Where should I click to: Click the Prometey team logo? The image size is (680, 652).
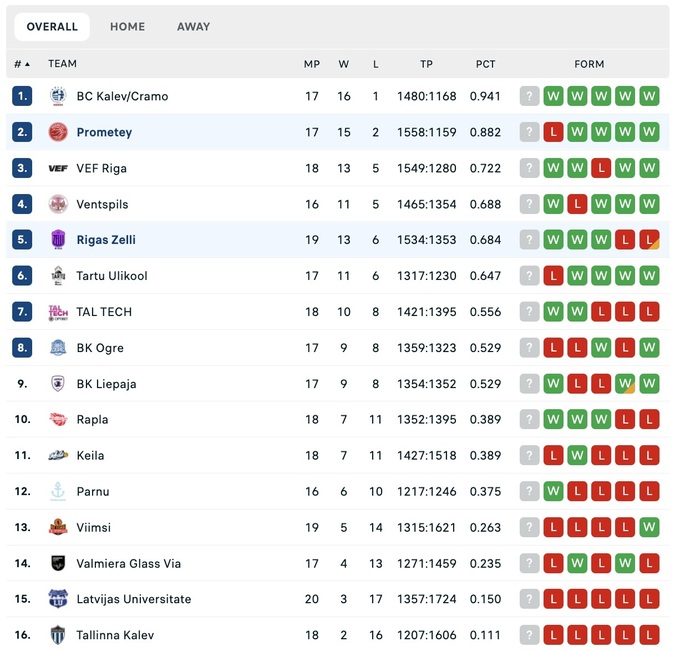pos(58,132)
